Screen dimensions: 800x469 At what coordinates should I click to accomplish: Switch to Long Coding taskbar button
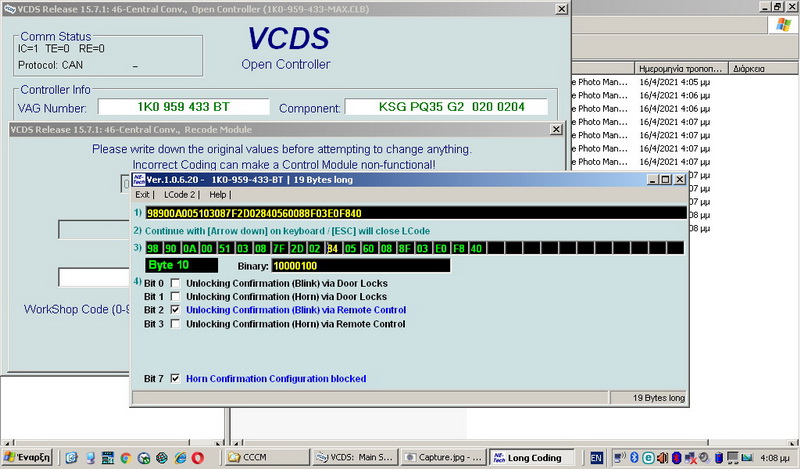tap(532, 457)
